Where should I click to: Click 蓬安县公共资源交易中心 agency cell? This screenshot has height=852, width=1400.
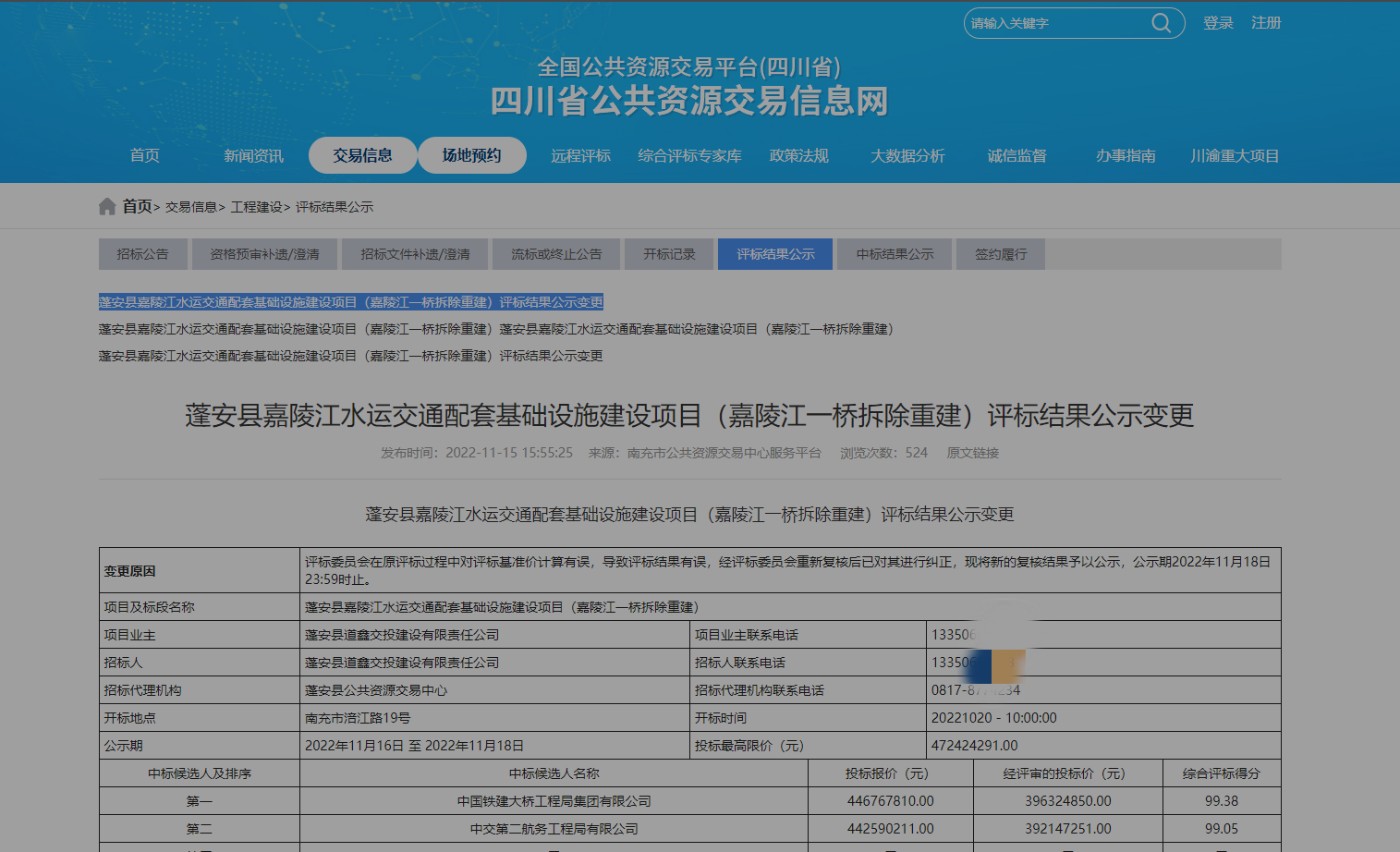tap(495, 690)
